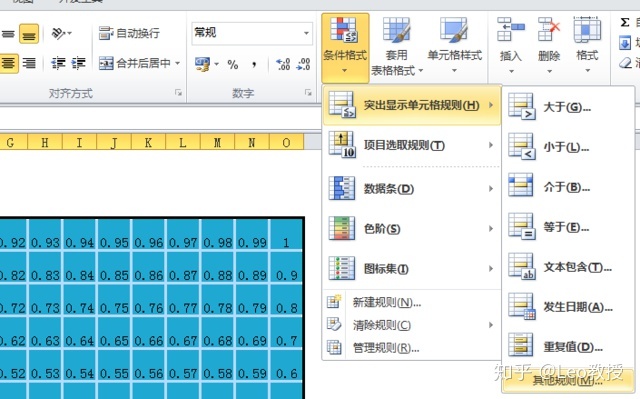Open 清除规则 clear rules submenu
640x399 pixels.
click(412, 325)
